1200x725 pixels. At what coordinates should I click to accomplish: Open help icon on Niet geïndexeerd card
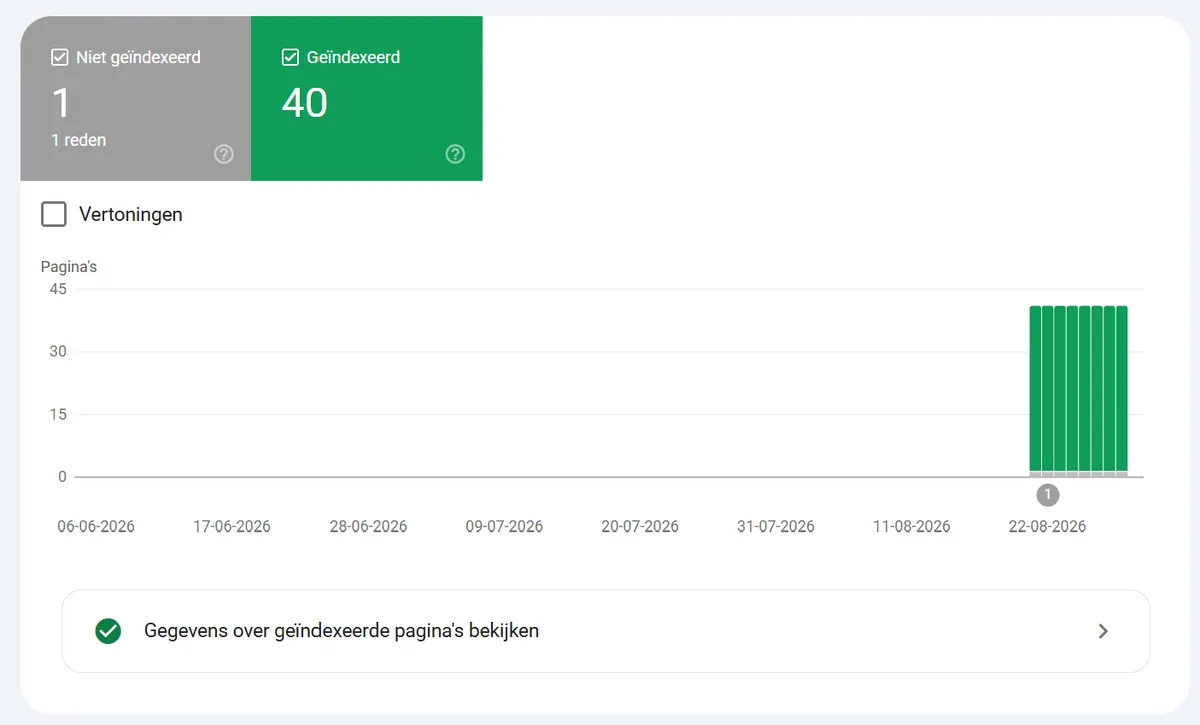click(224, 154)
